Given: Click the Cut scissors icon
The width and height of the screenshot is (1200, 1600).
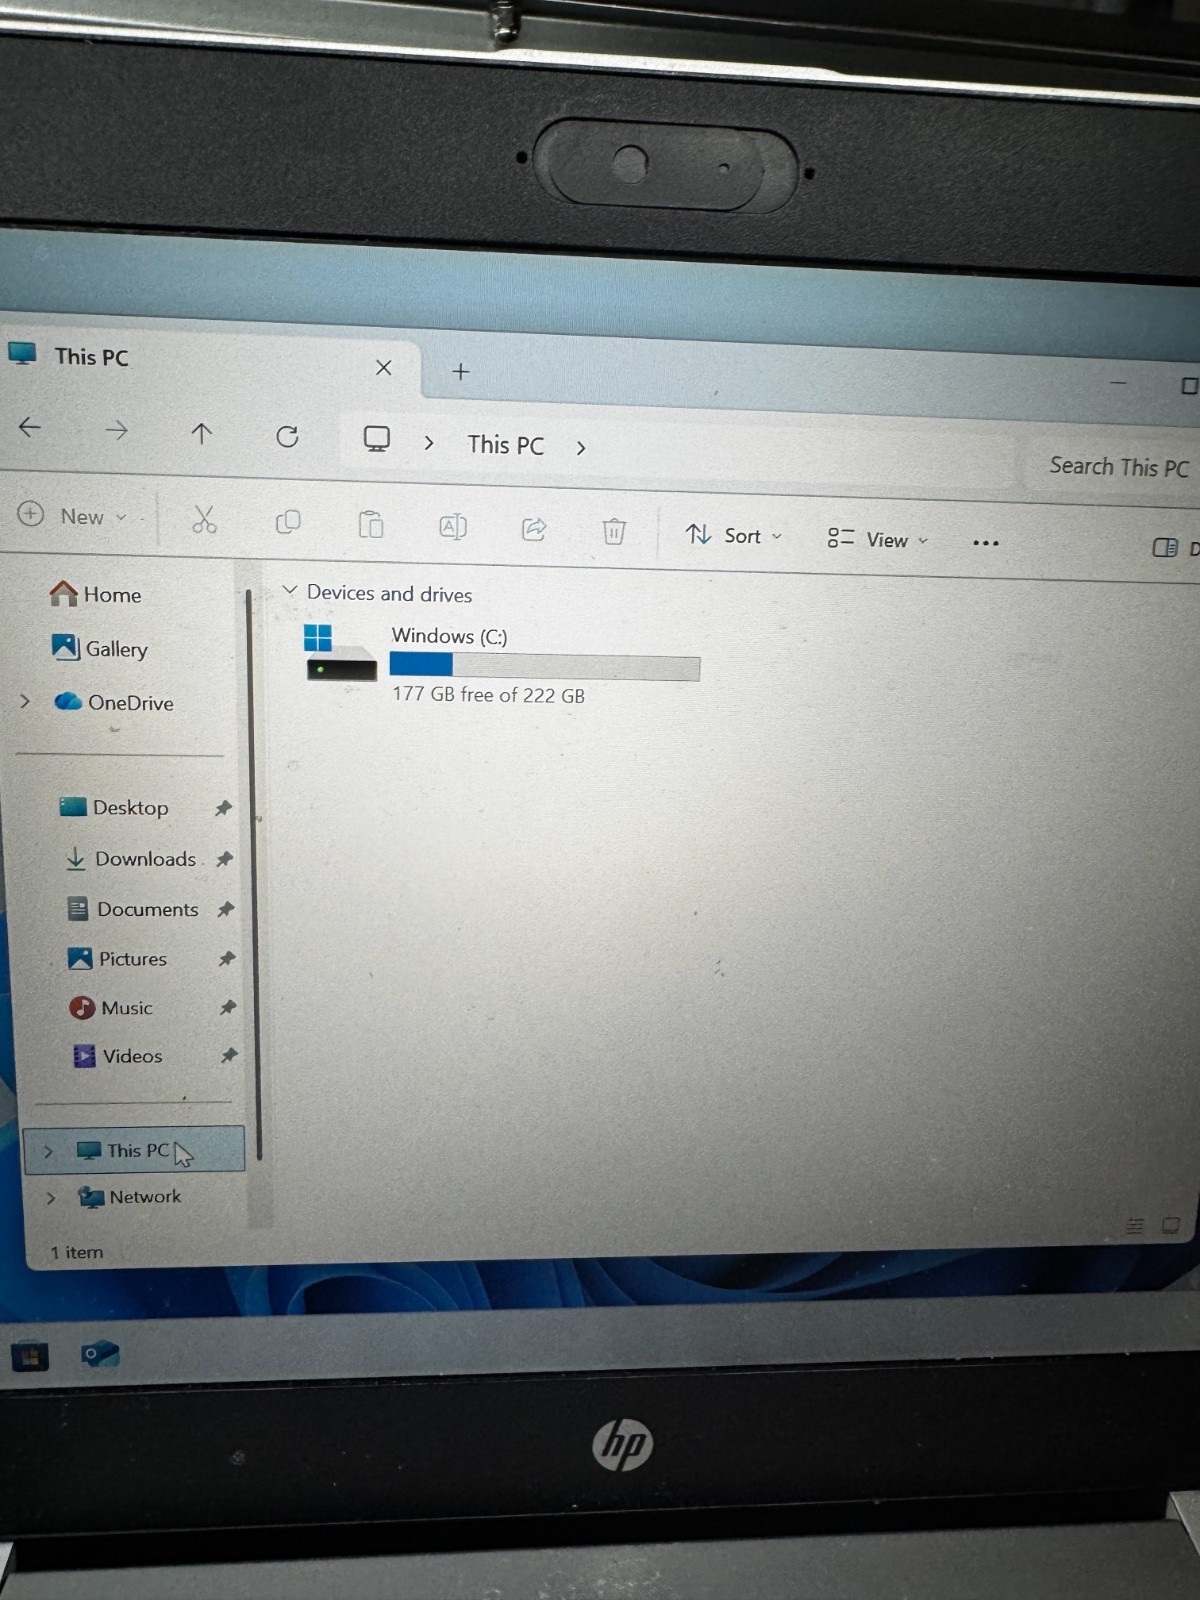Looking at the screenshot, I should coord(204,519).
